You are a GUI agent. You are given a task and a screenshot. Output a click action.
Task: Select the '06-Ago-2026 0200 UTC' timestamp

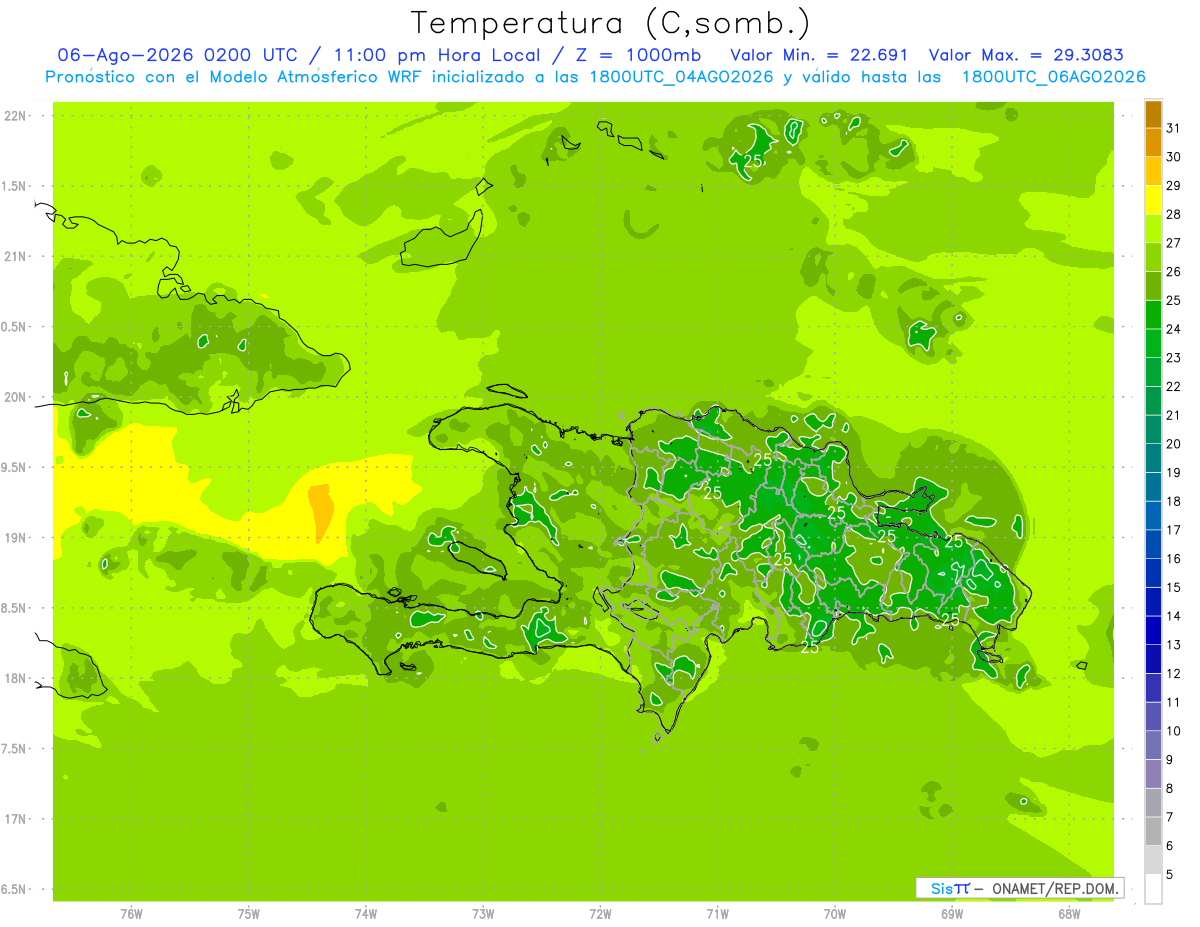(178, 55)
